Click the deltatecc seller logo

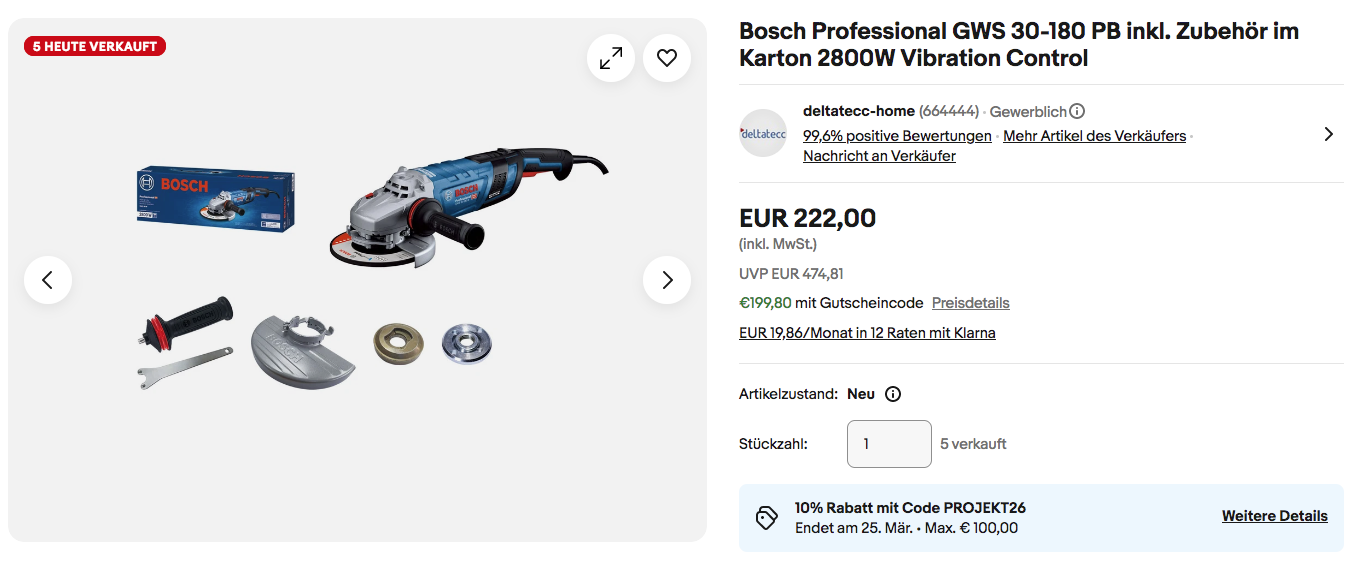click(x=763, y=133)
